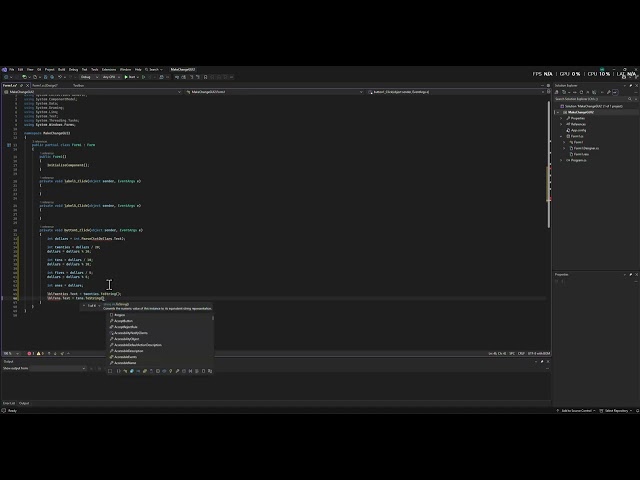Open the Any CPU platform dropdown
The width and height of the screenshot is (640, 480).
(x=111, y=77)
